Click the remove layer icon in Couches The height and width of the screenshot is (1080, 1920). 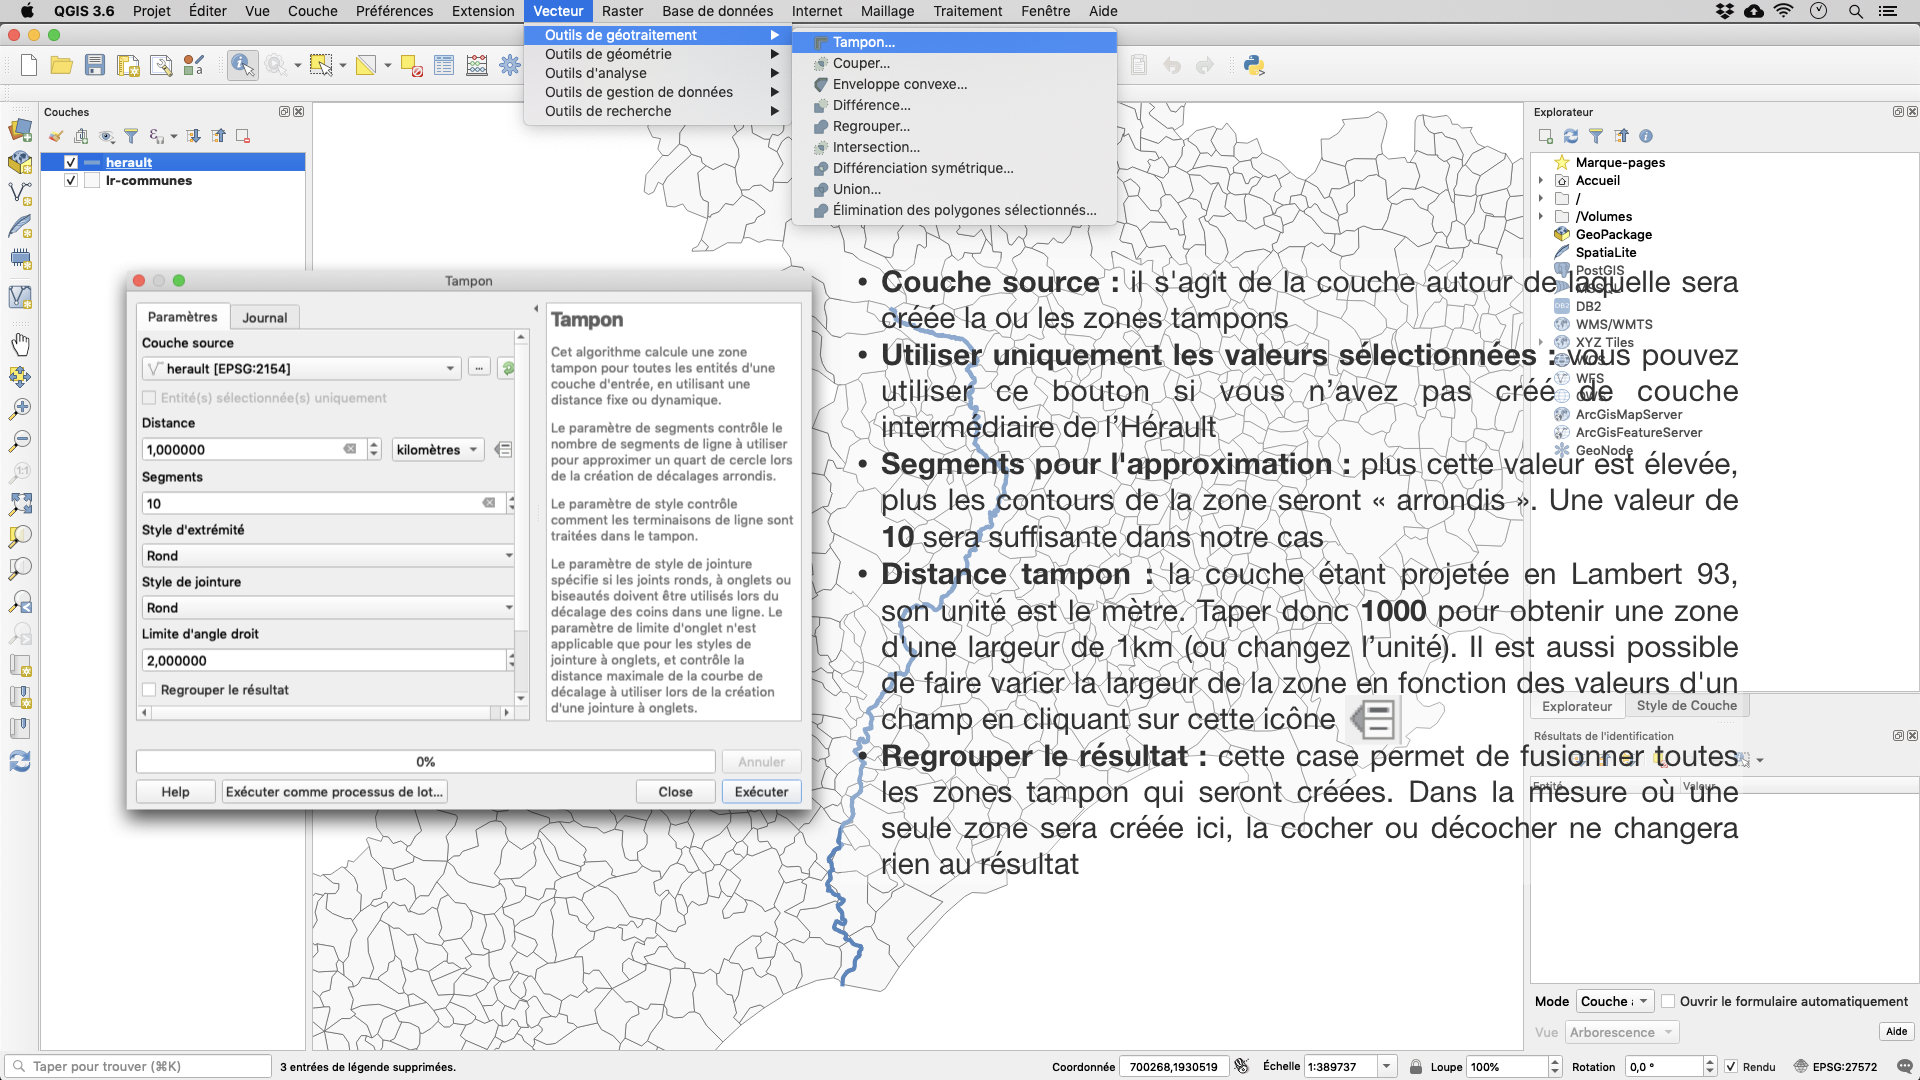click(x=243, y=136)
